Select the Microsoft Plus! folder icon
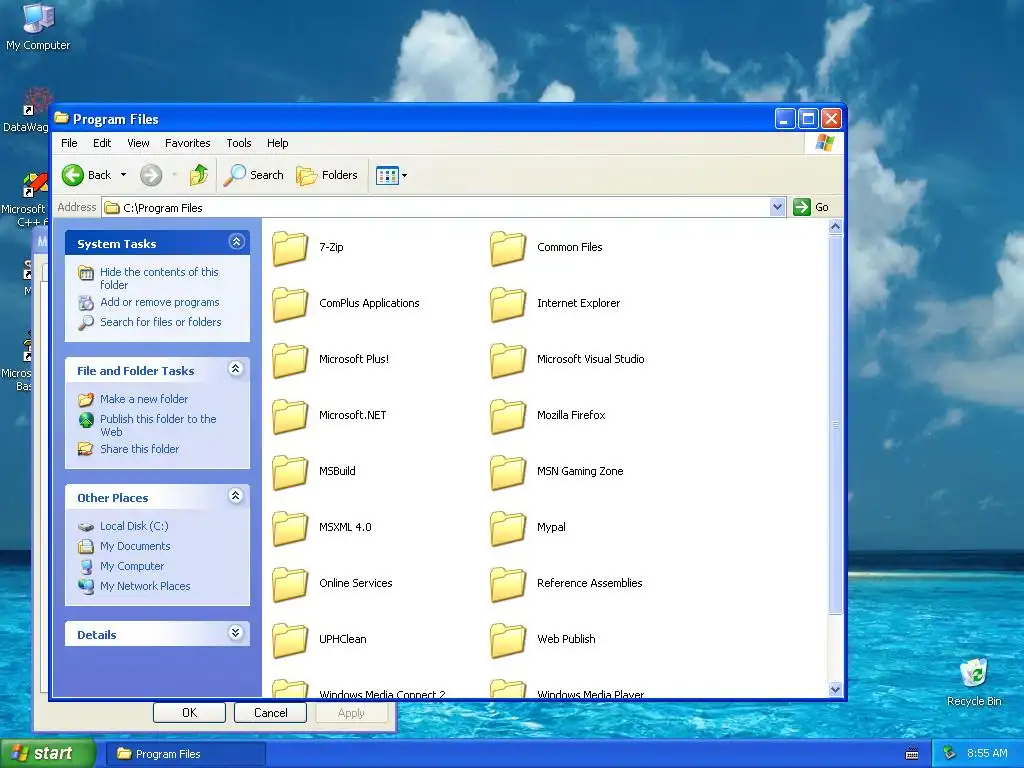The image size is (1024, 768). [290, 360]
